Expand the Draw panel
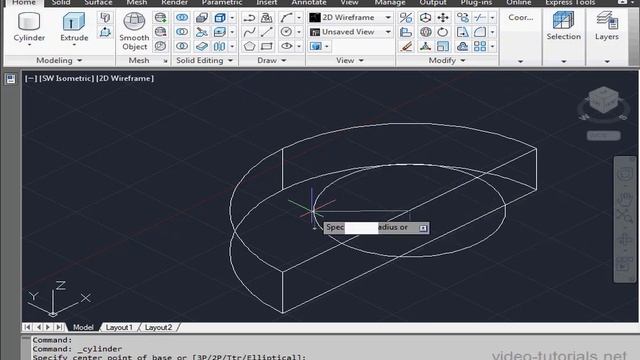 coord(271,60)
